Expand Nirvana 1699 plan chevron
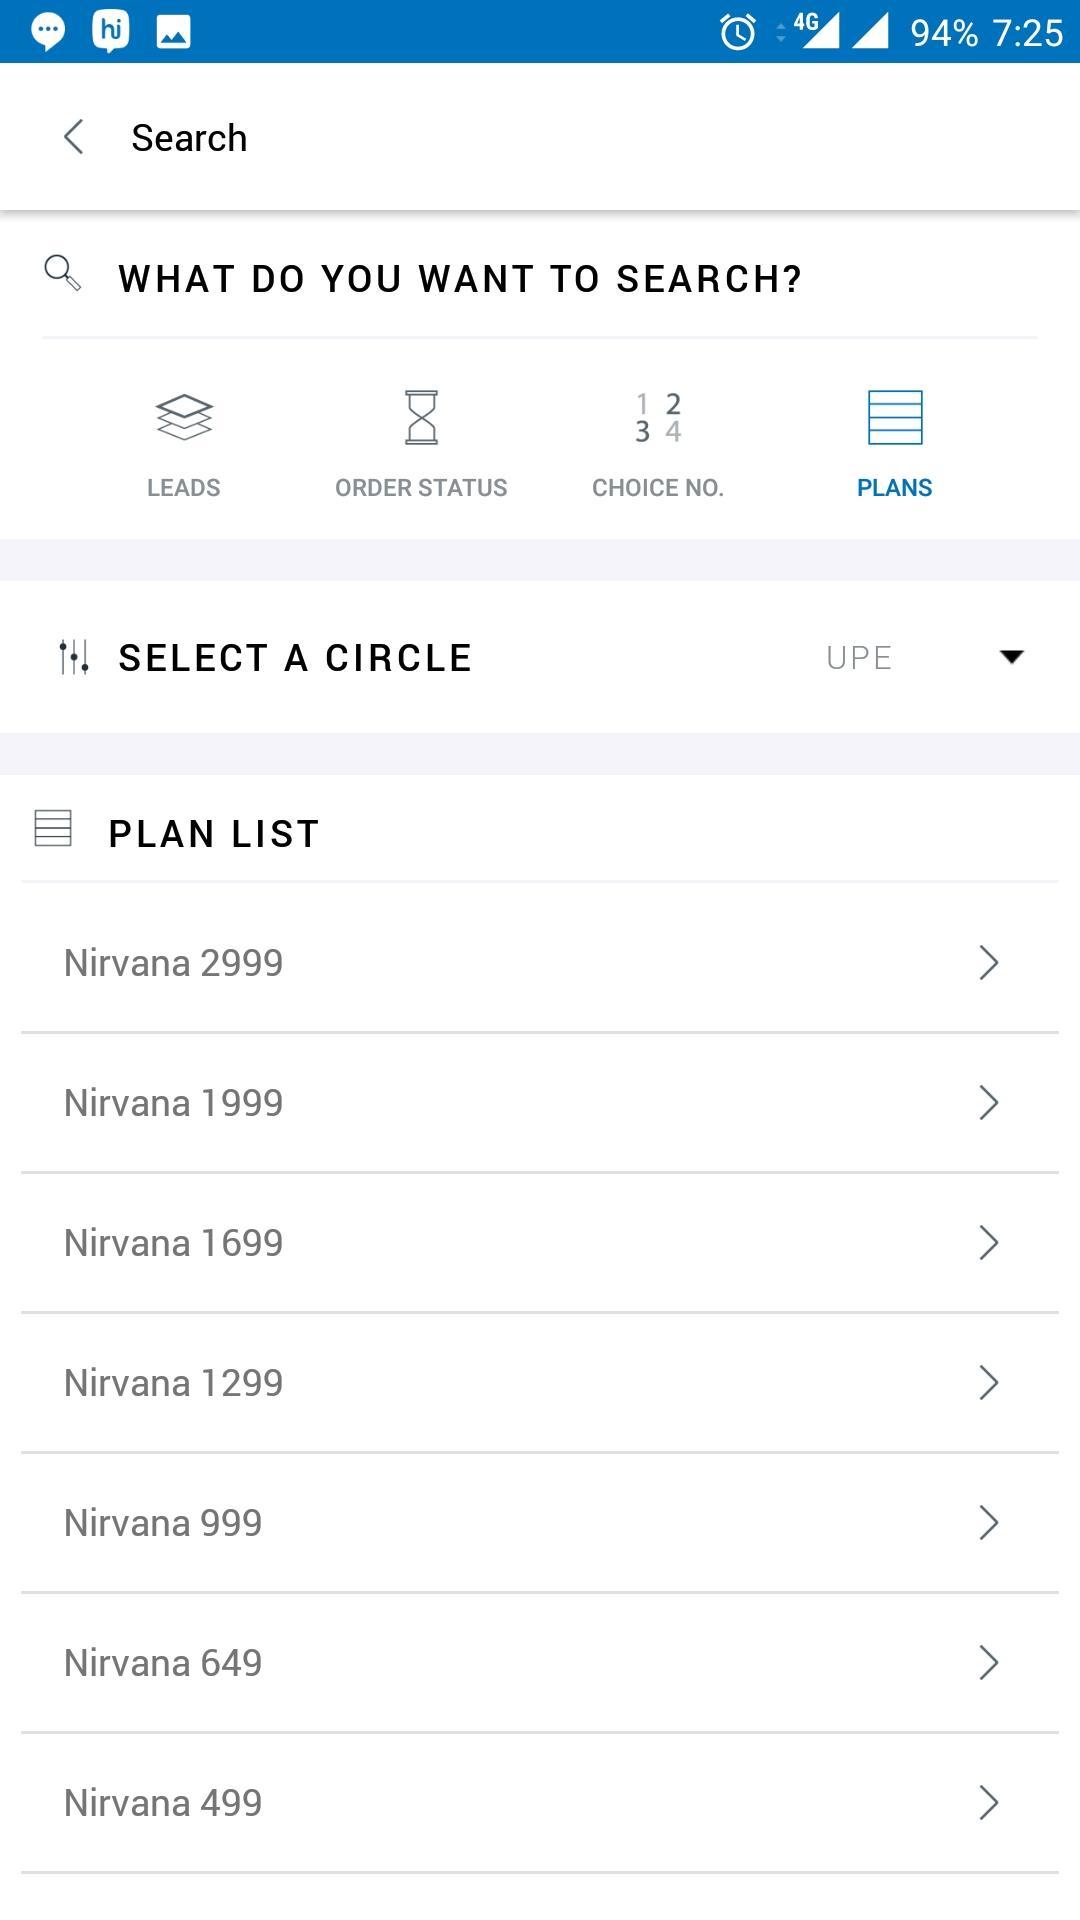 pos(988,1243)
